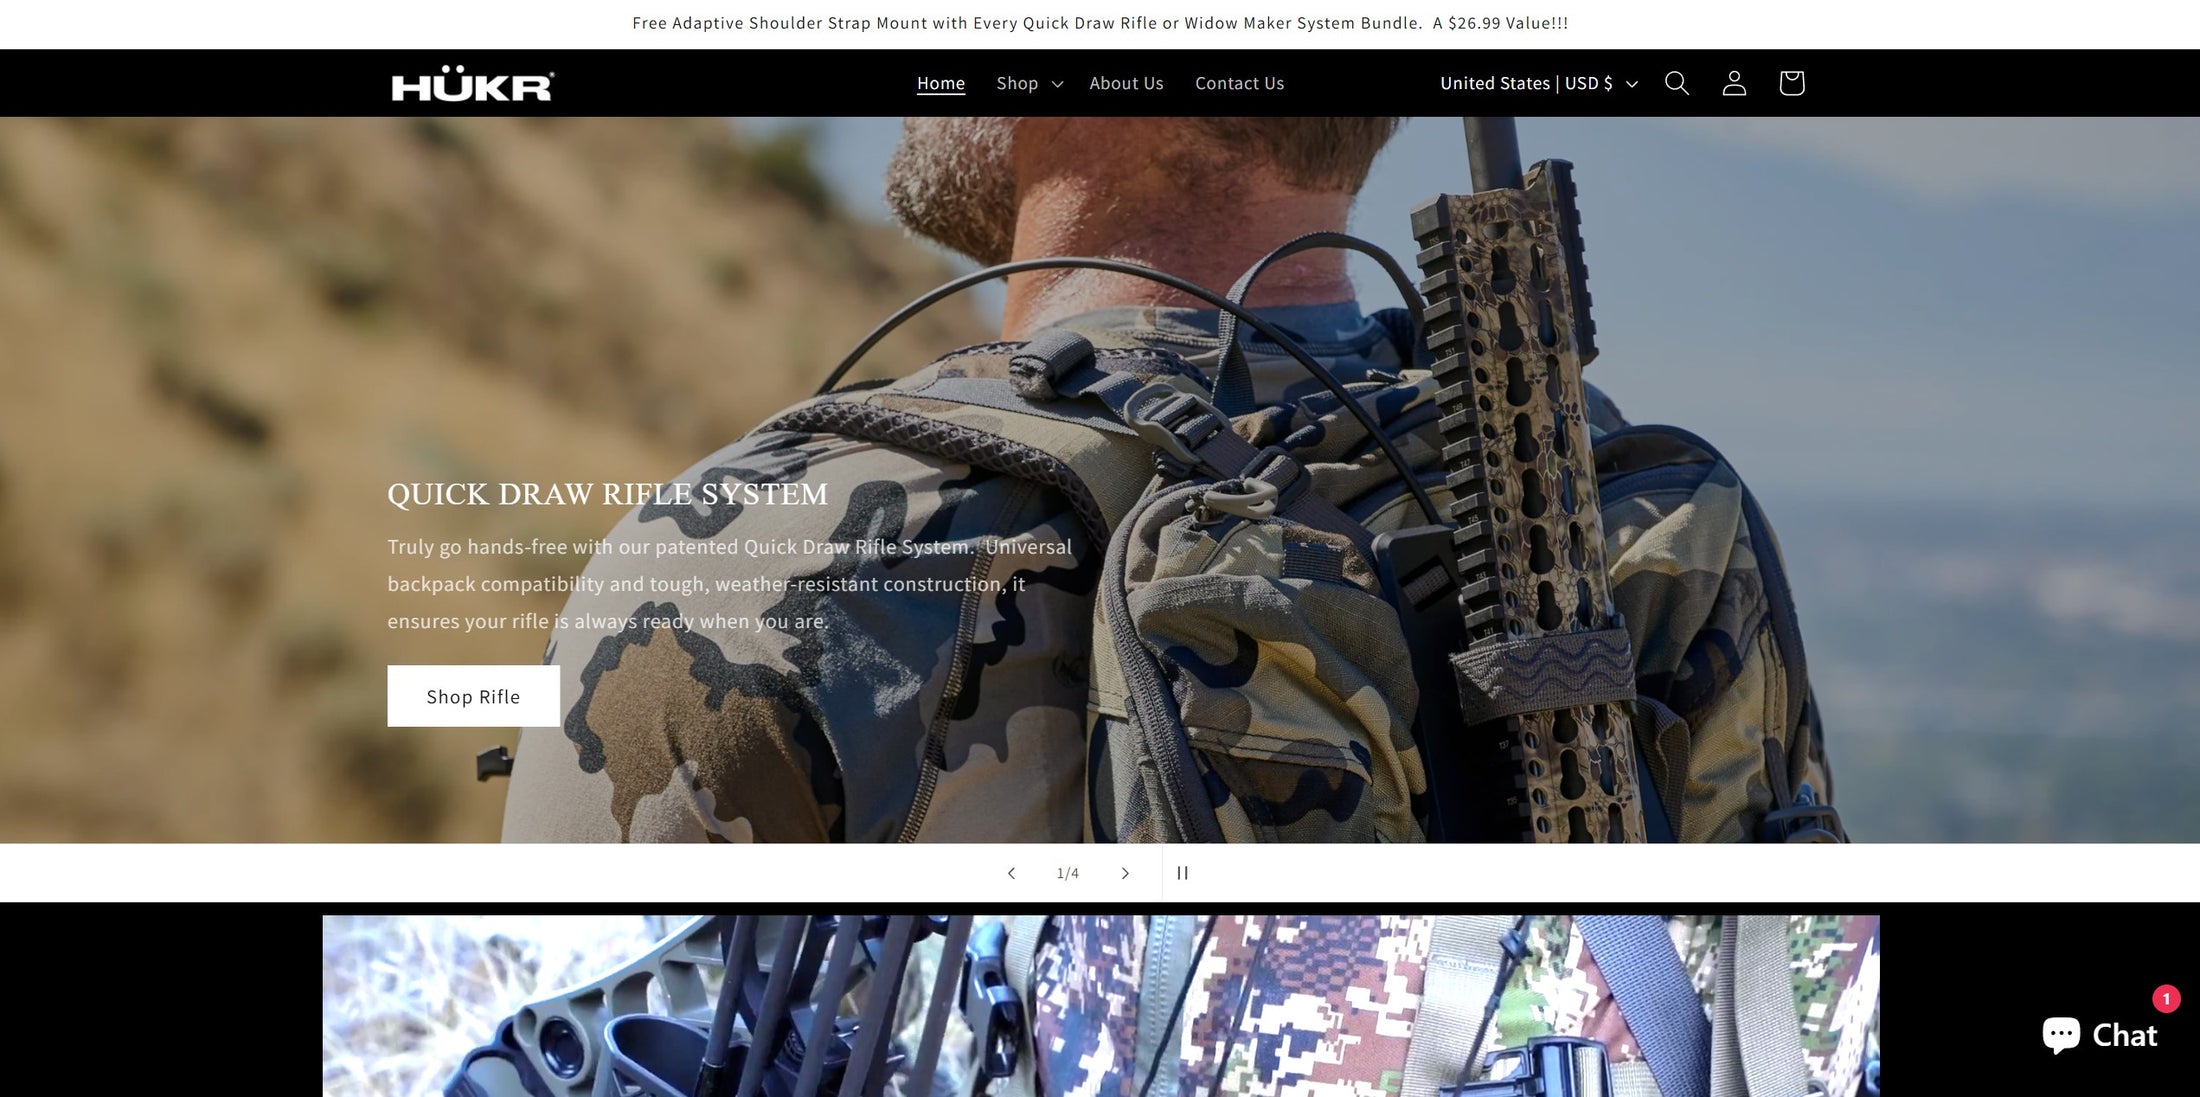Go to previous slide arrow
The image size is (2200, 1097).
coord(1011,873)
